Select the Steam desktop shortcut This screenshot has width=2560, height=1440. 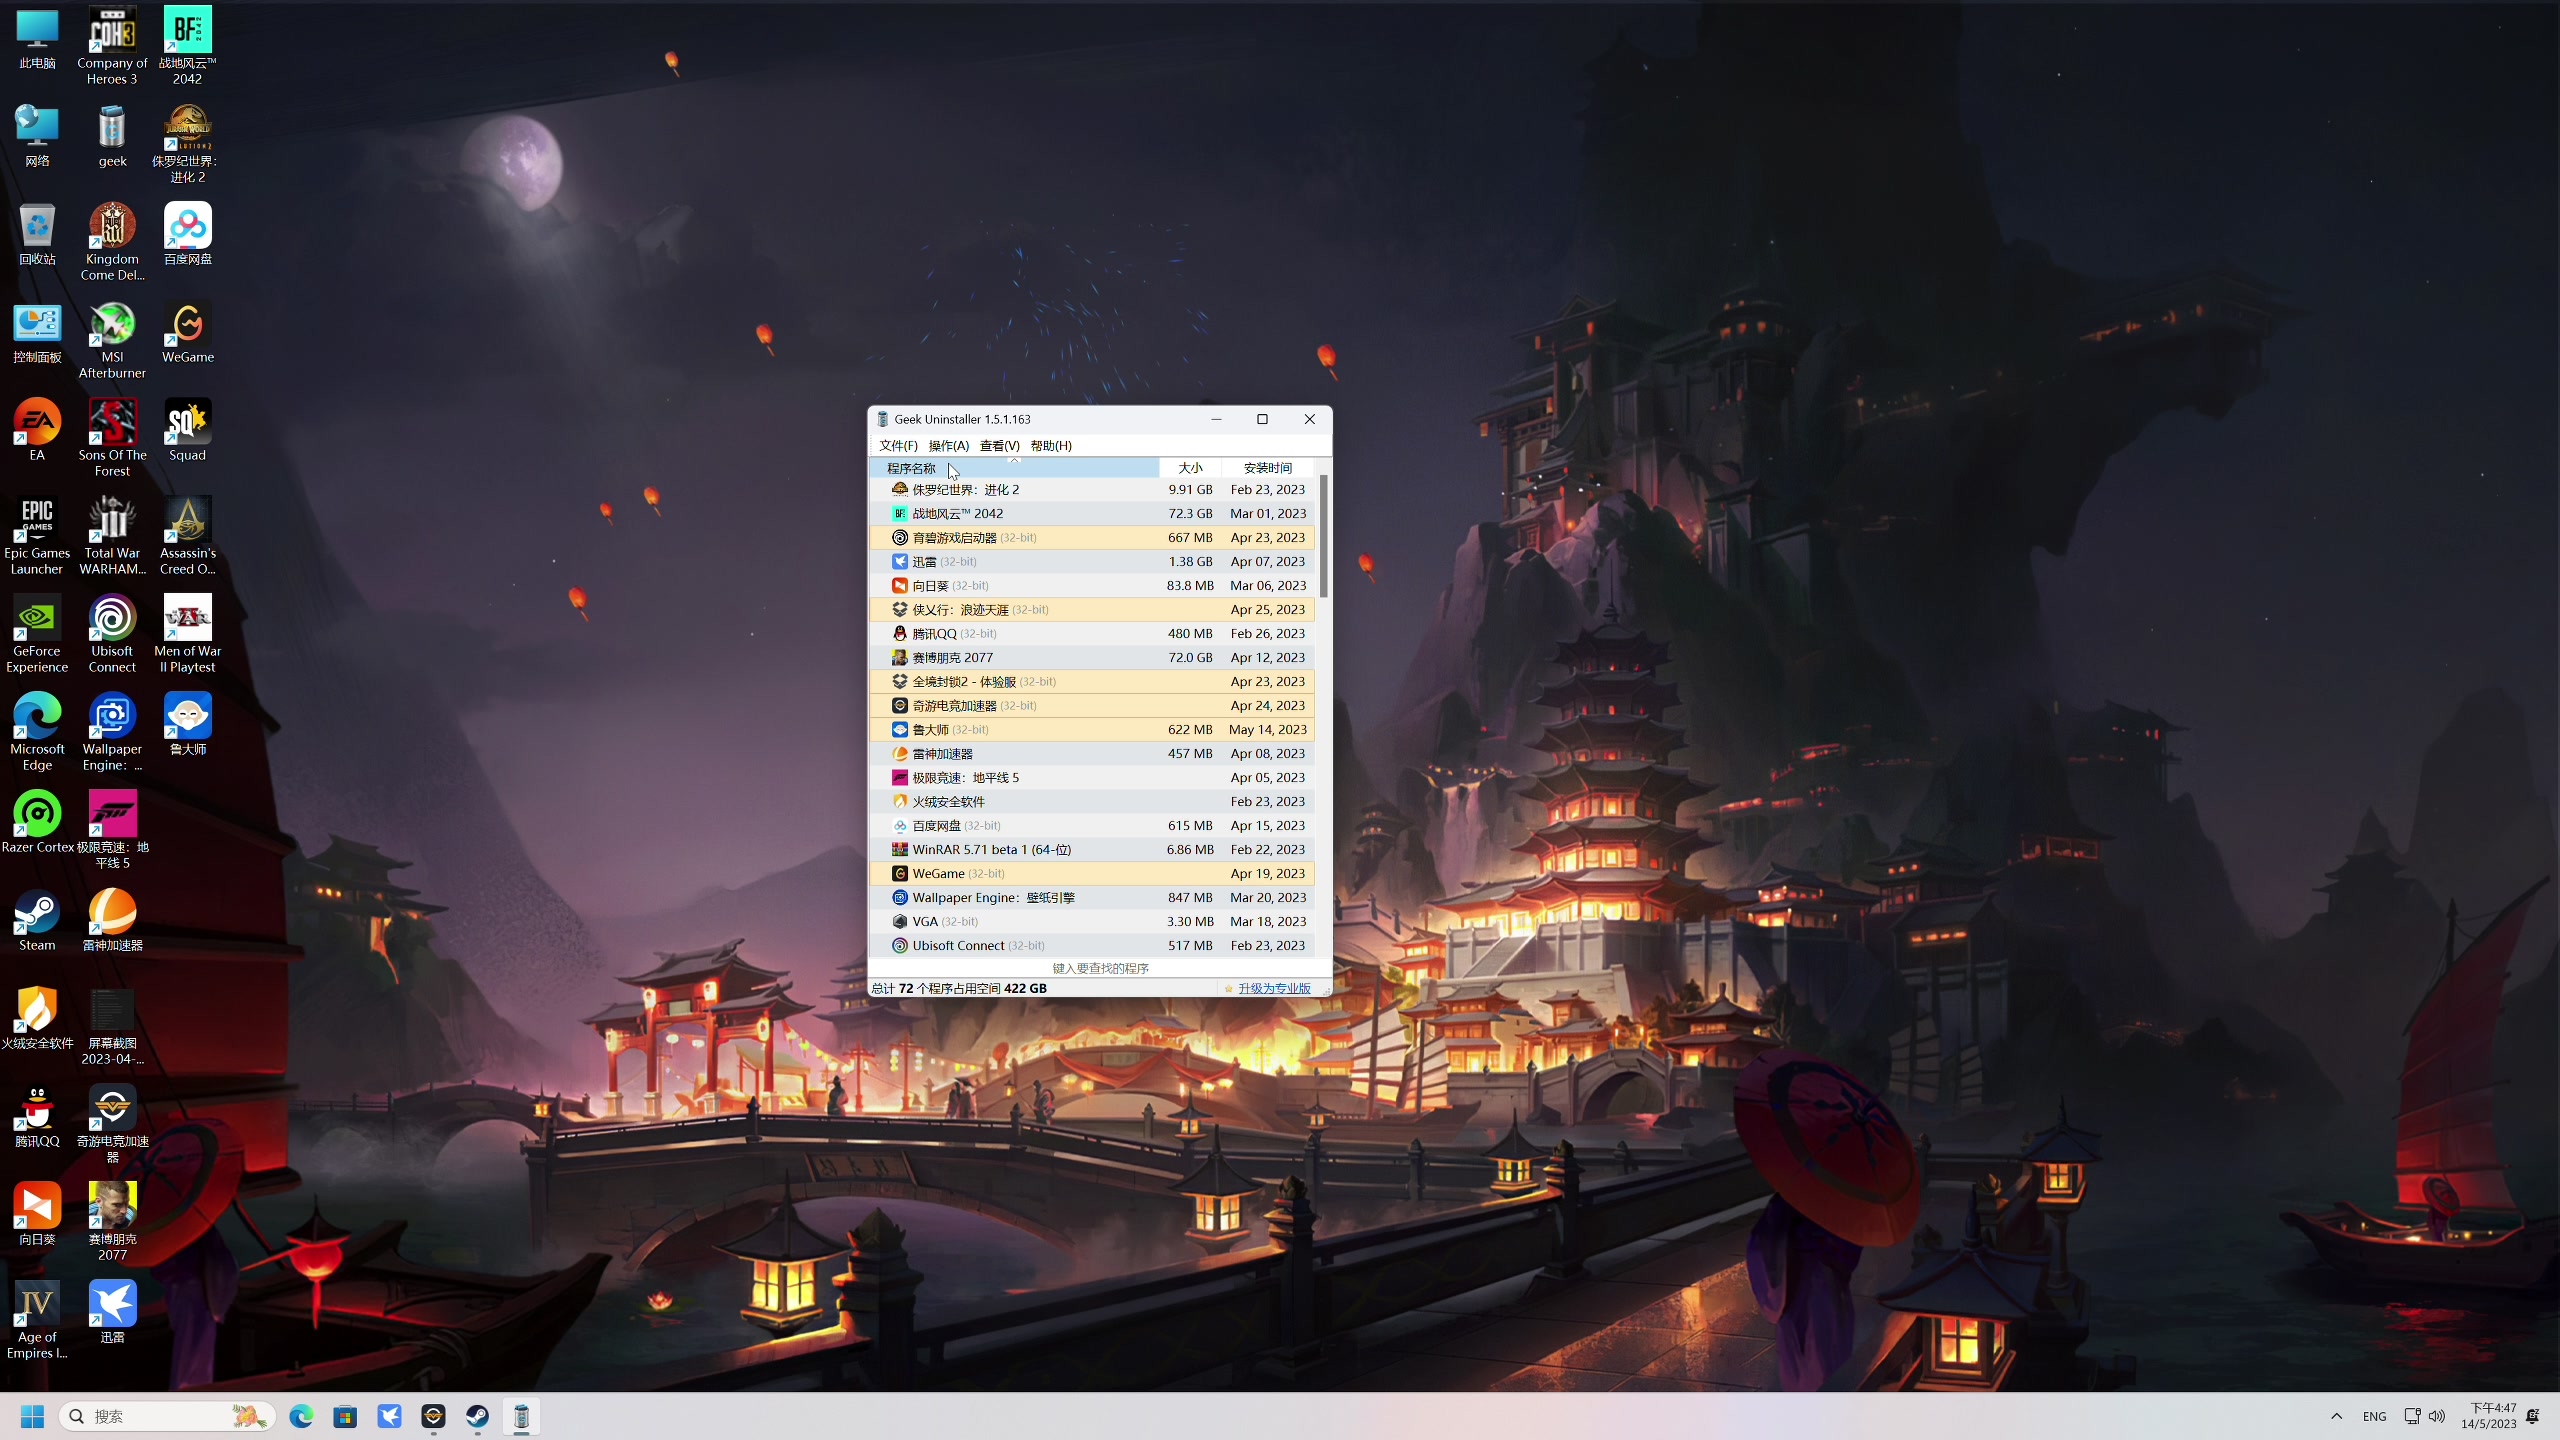[x=37, y=920]
